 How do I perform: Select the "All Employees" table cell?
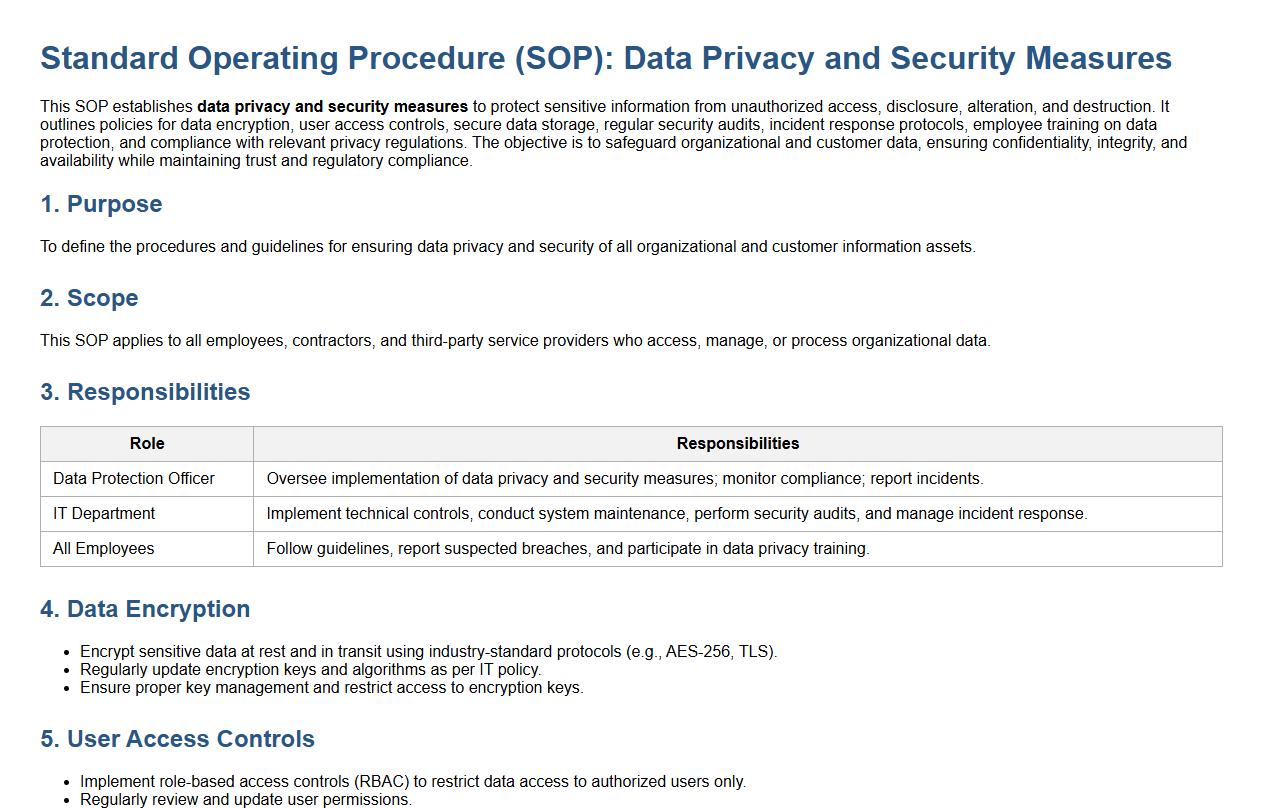(104, 549)
